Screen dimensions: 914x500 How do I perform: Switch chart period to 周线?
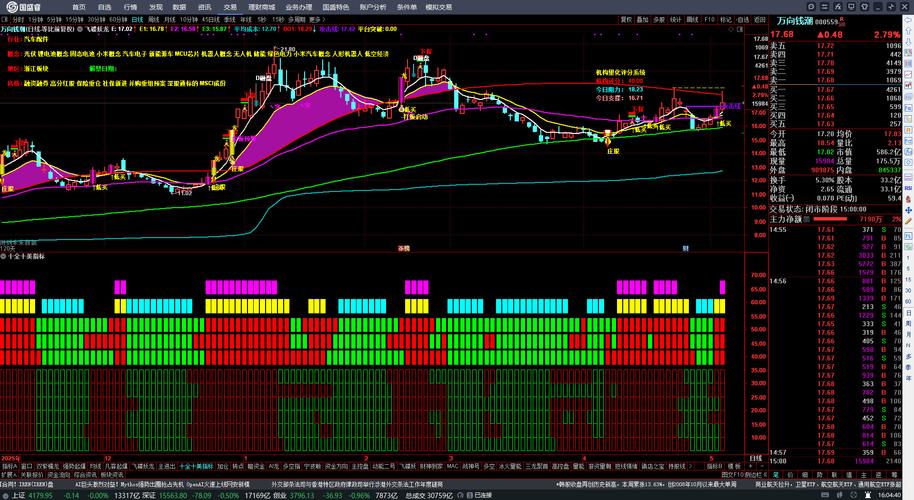click(x=154, y=20)
